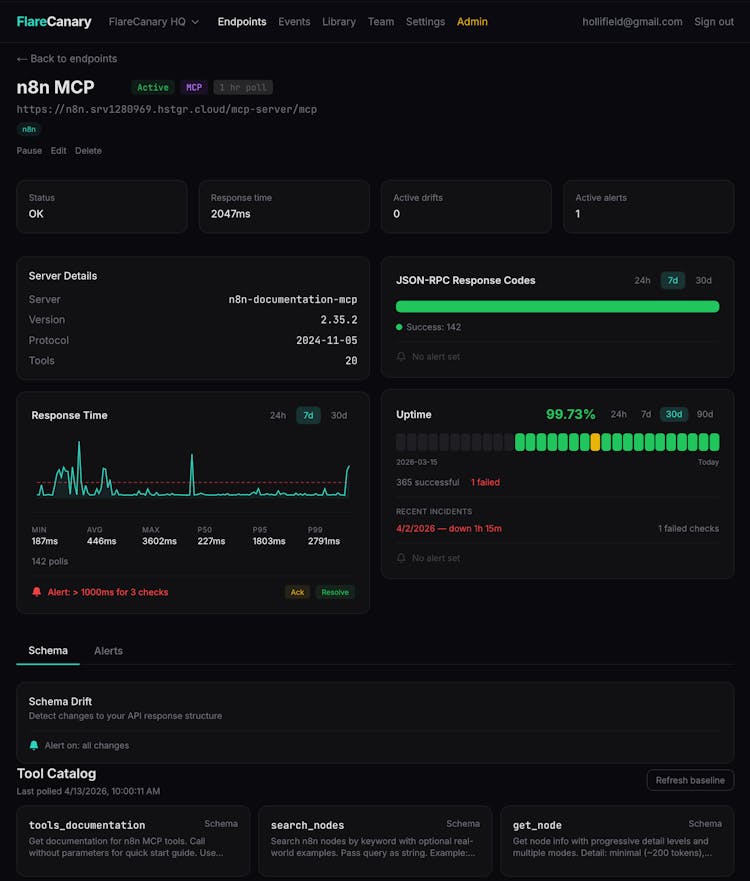Open the 4/2/2026 recent incident entry

tap(449, 528)
